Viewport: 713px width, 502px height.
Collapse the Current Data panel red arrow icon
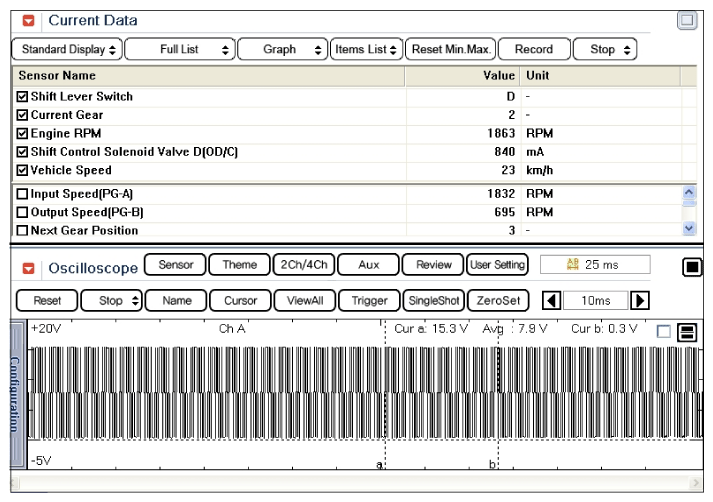tap(29, 20)
